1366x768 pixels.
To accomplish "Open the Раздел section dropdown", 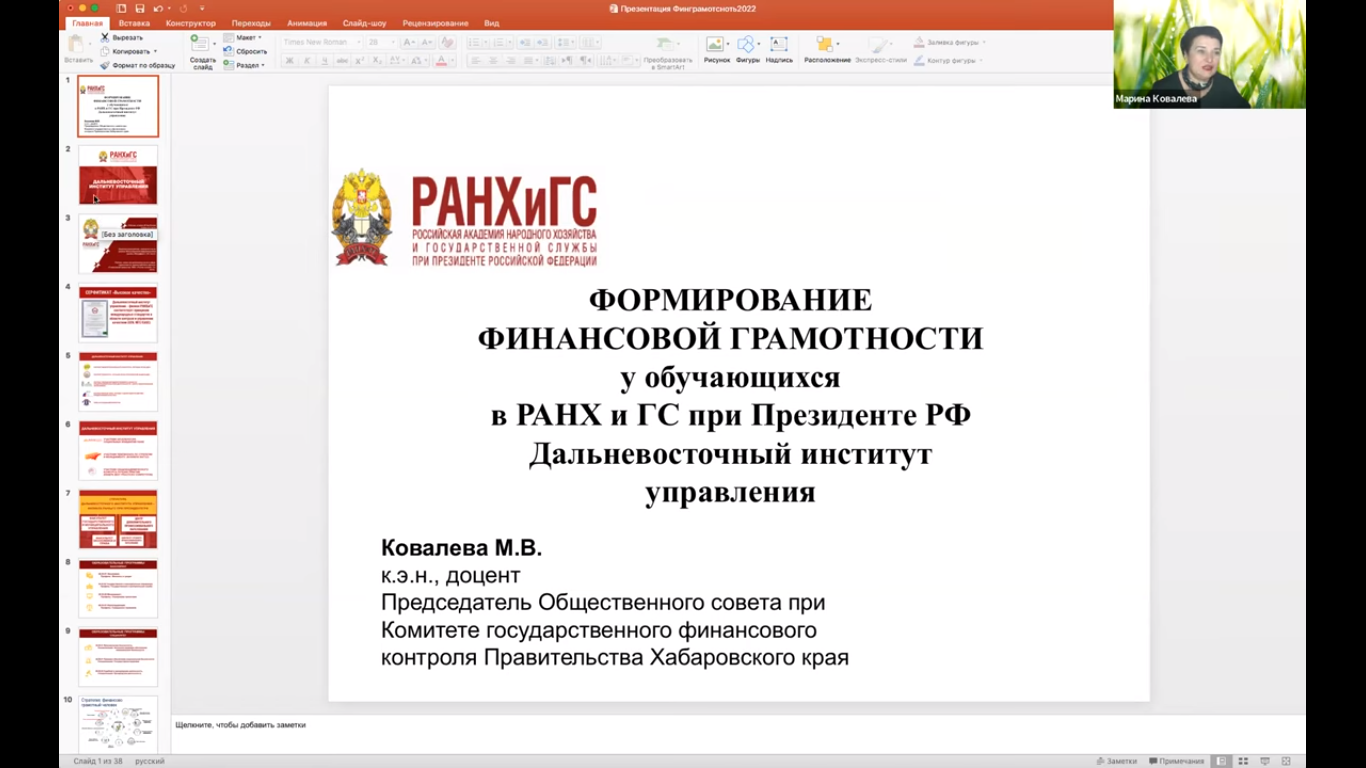I will (243, 65).
